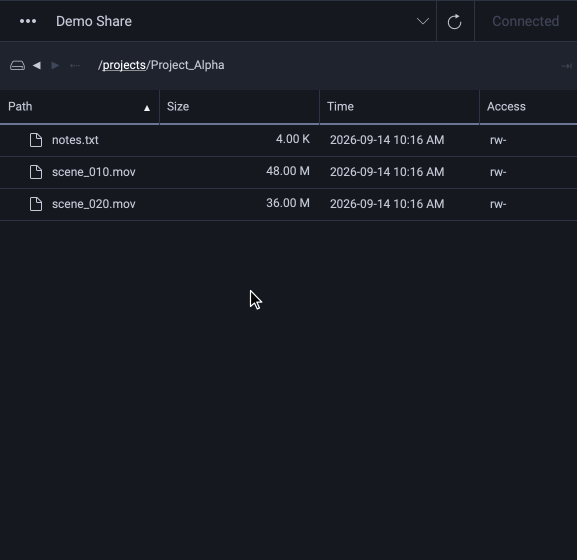
Task: Click the 4.00 K size value
Action: coord(293,139)
